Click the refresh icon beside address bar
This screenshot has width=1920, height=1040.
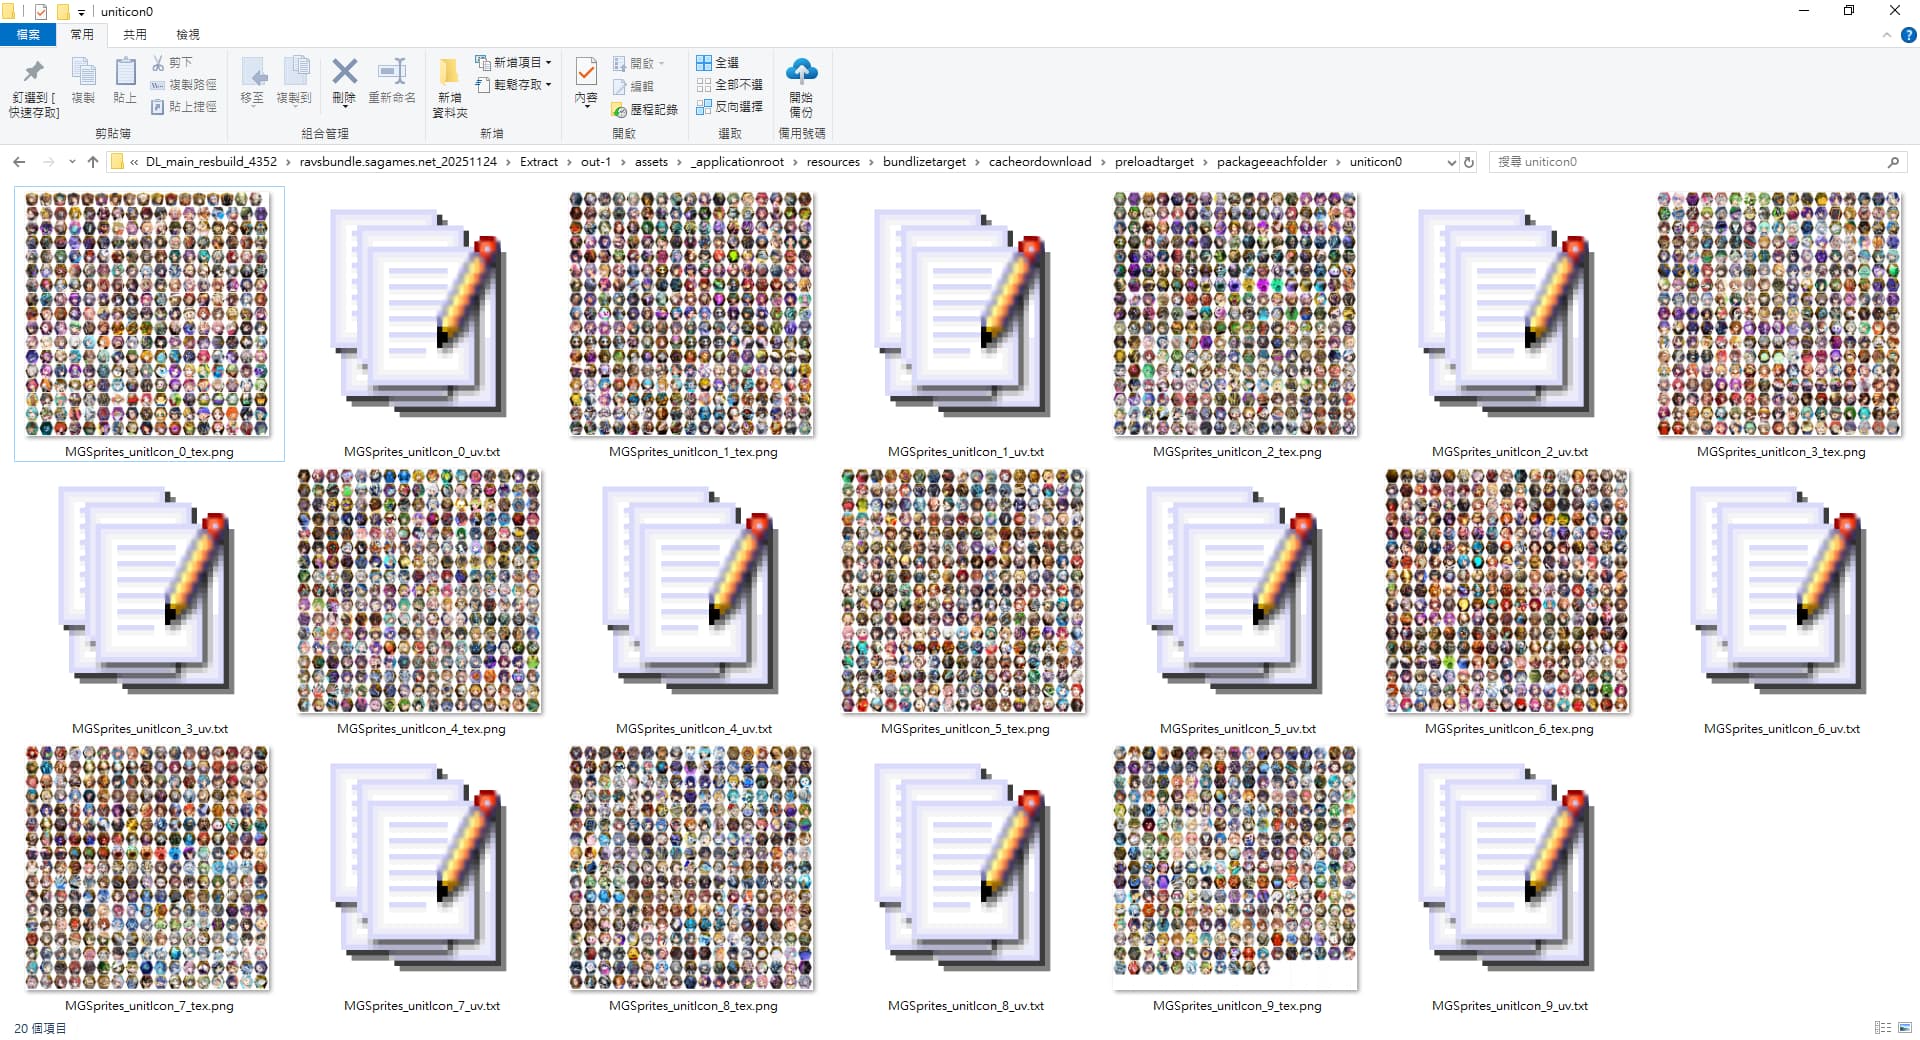[1469, 162]
